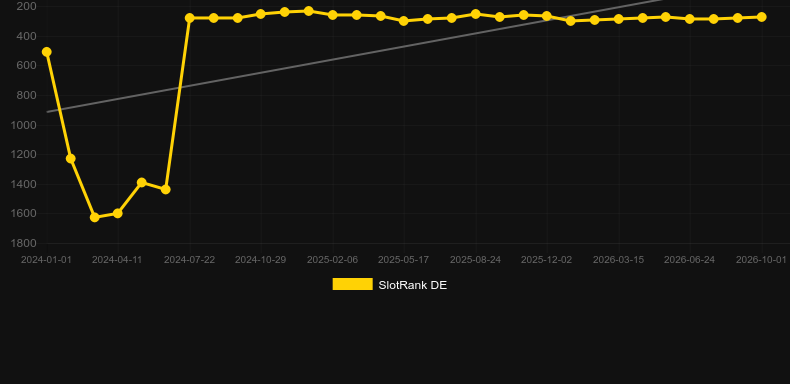Click the 2026-03-15 x-axis label
Image resolution: width=790 pixels, height=384 pixels.
point(618,260)
